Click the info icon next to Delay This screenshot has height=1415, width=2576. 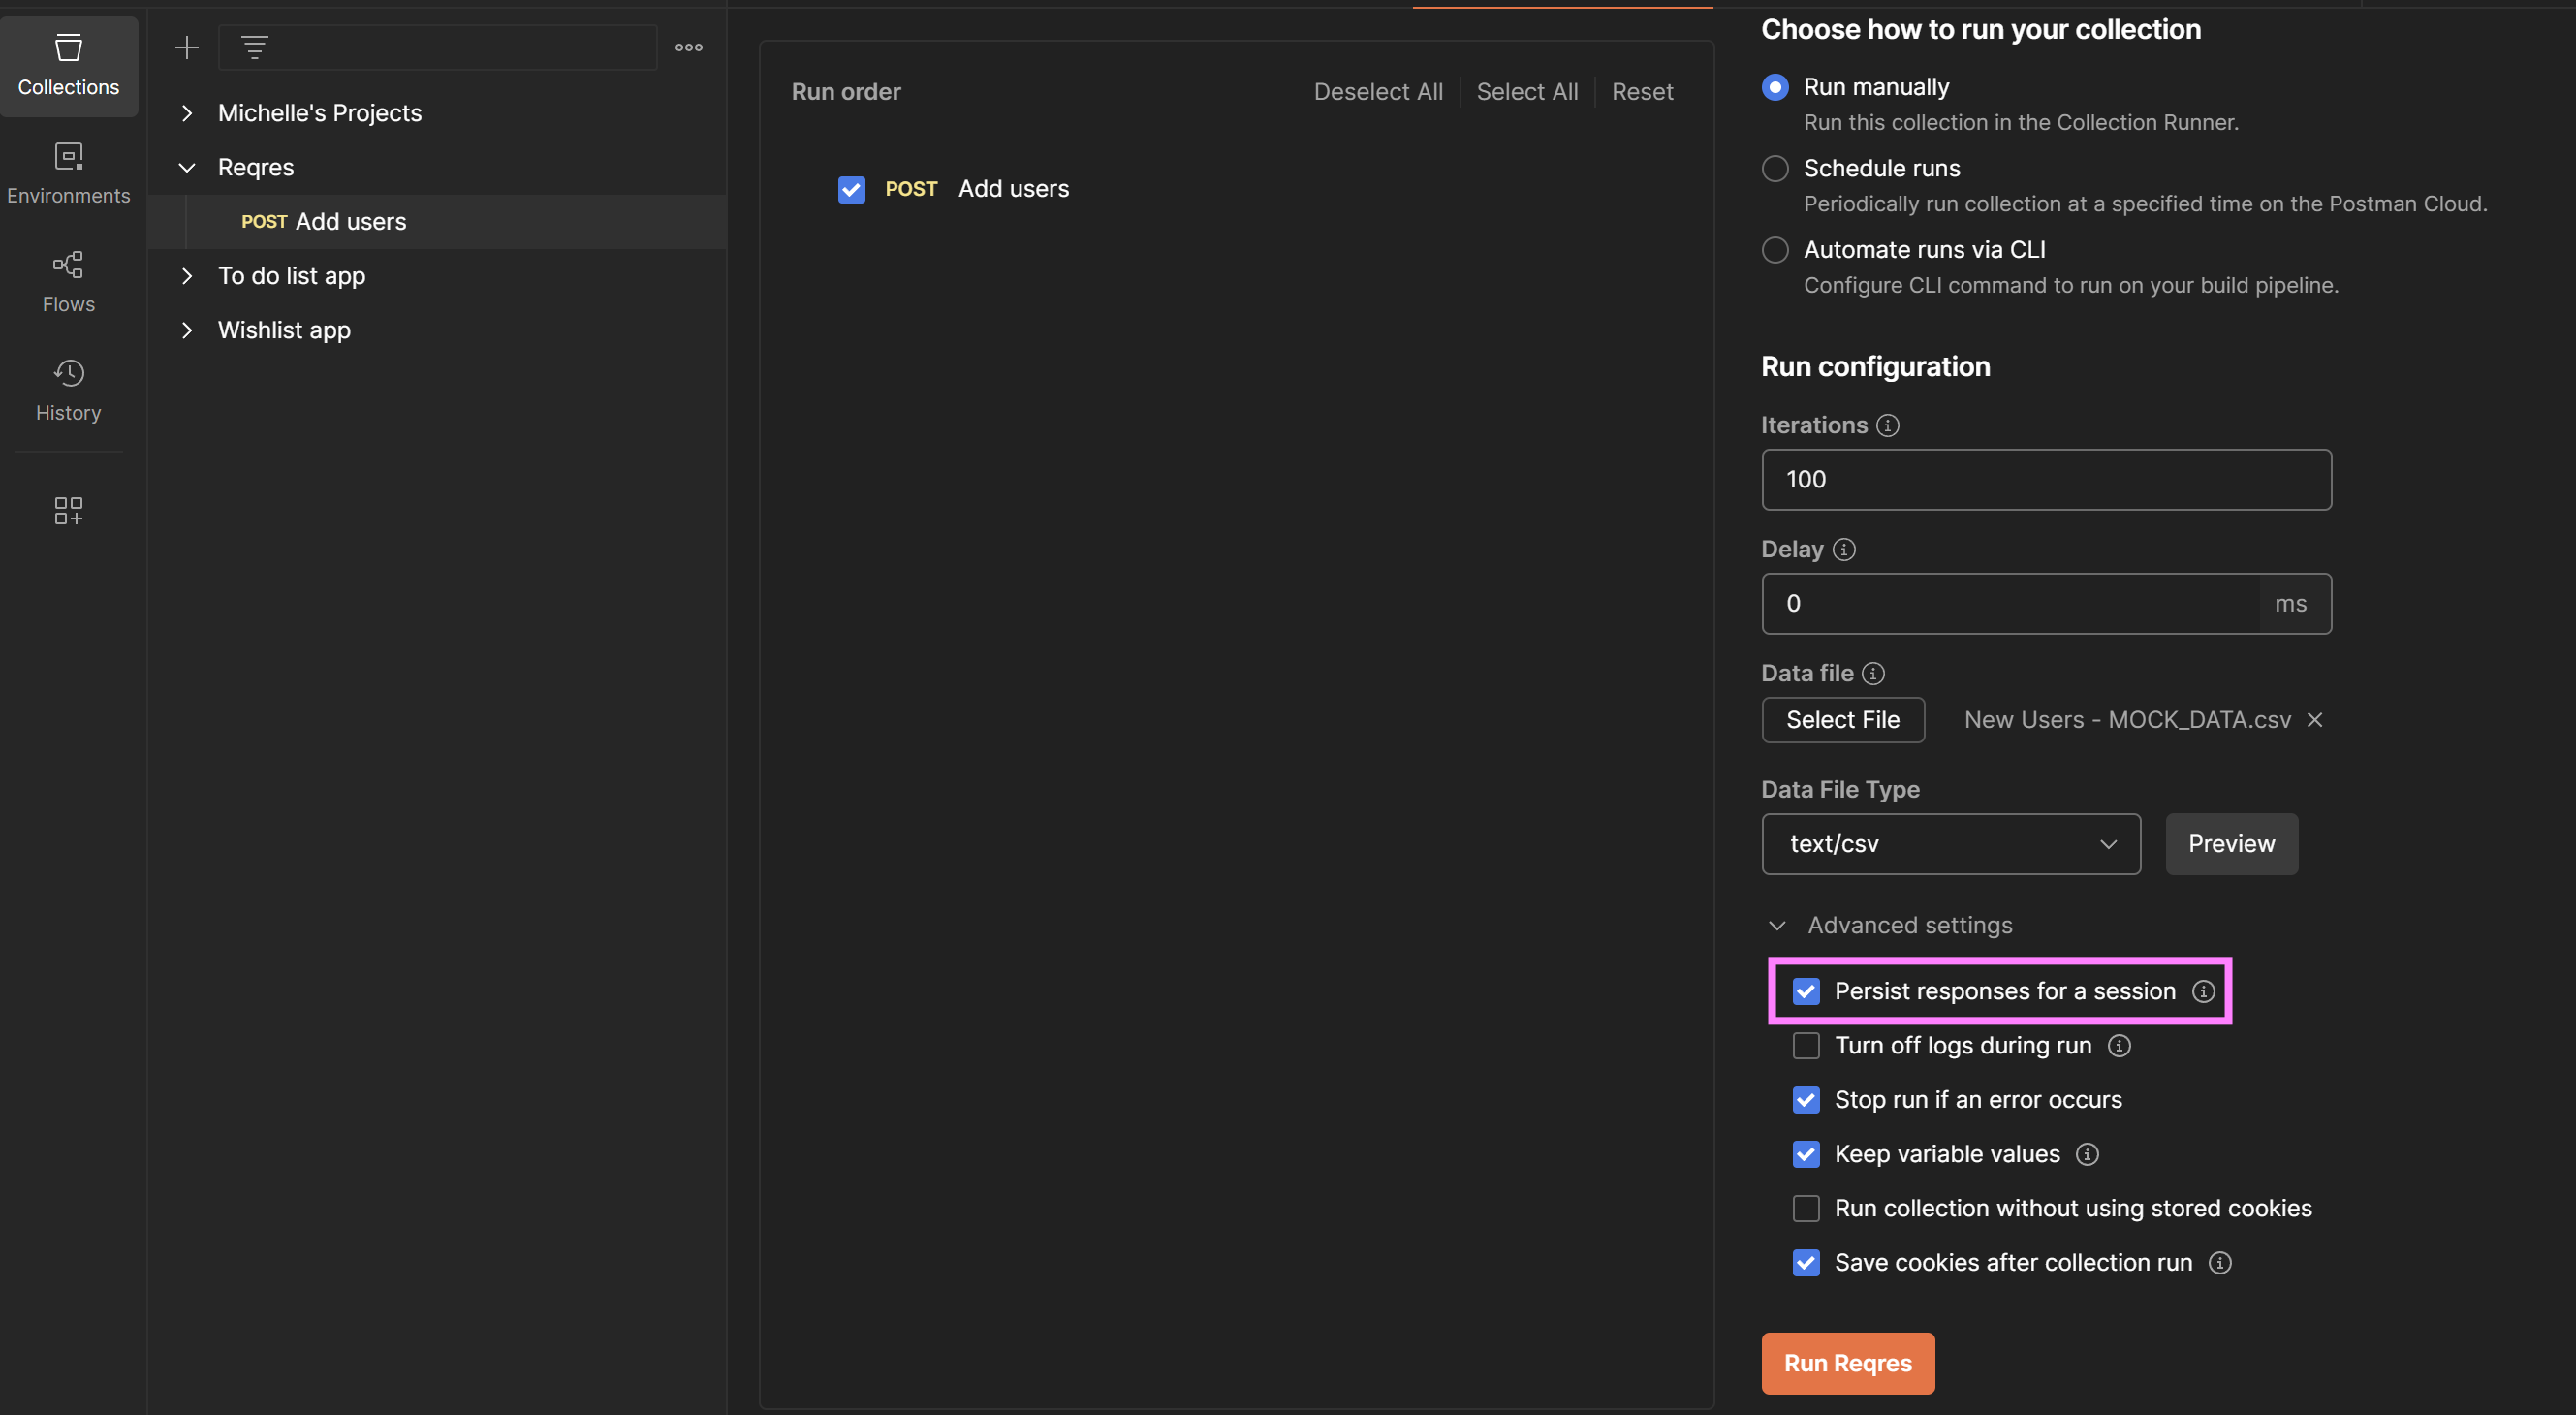coord(1843,549)
